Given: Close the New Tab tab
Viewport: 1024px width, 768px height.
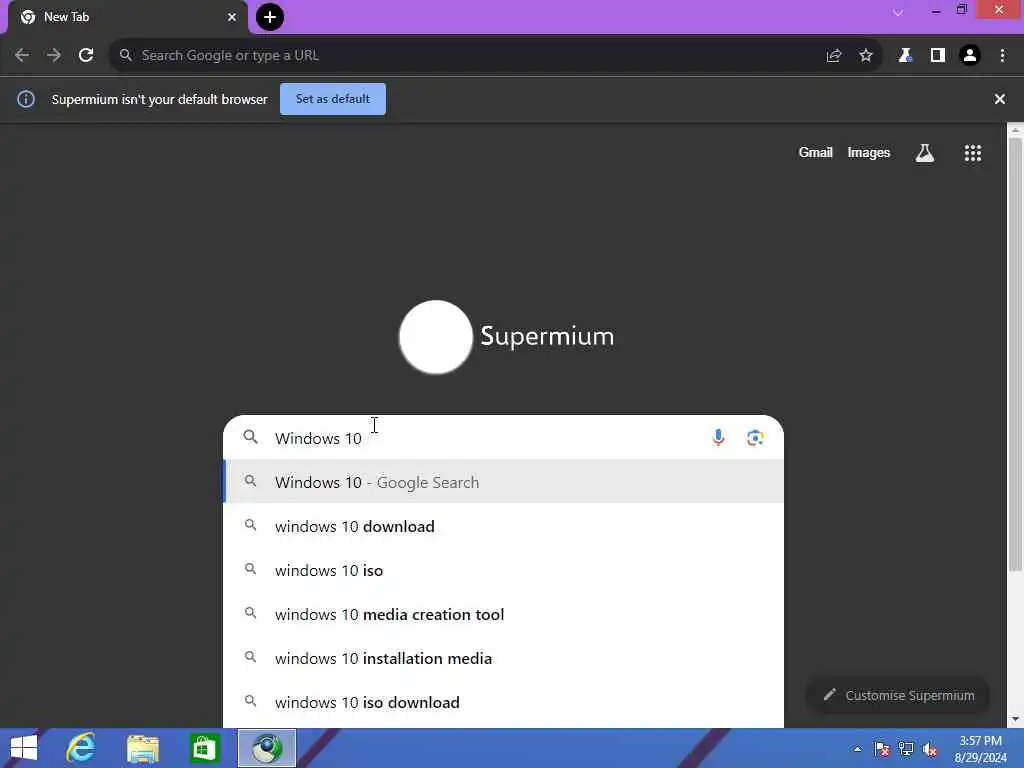Looking at the screenshot, I should tap(232, 17).
